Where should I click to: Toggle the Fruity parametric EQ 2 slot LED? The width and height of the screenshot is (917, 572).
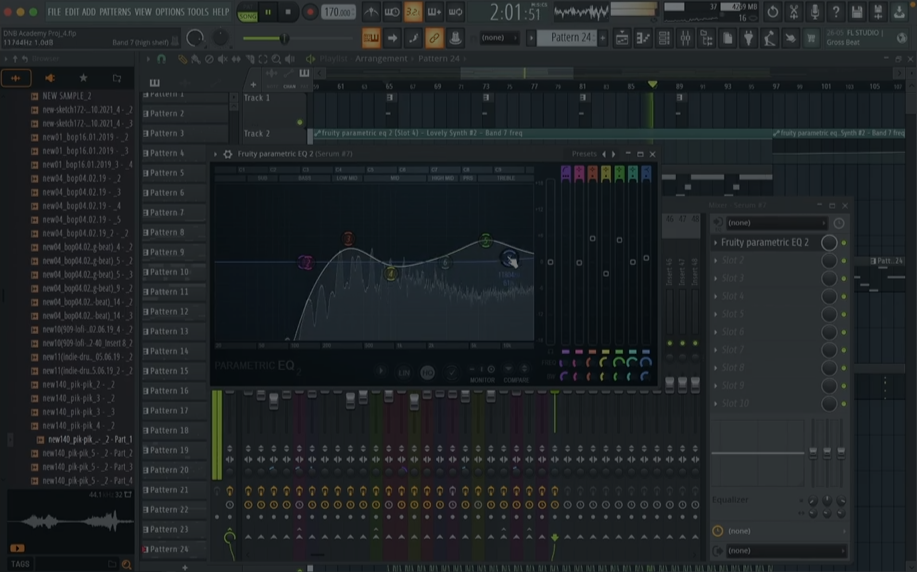843,243
